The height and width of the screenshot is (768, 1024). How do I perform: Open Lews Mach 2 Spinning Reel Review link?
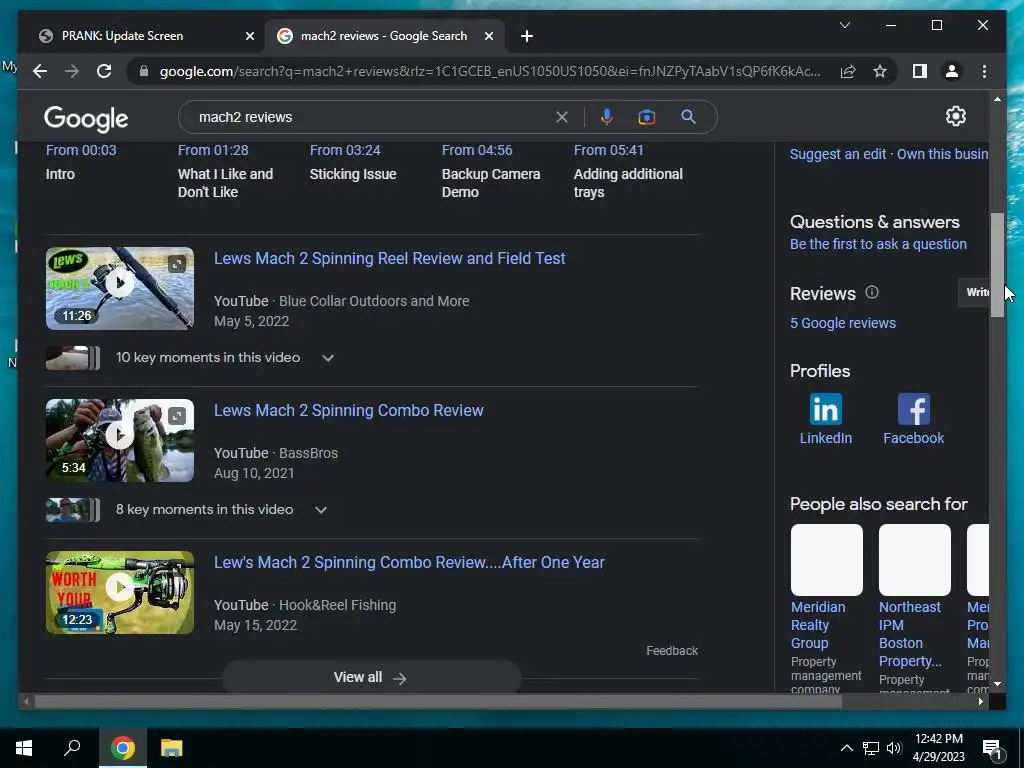click(x=389, y=259)
